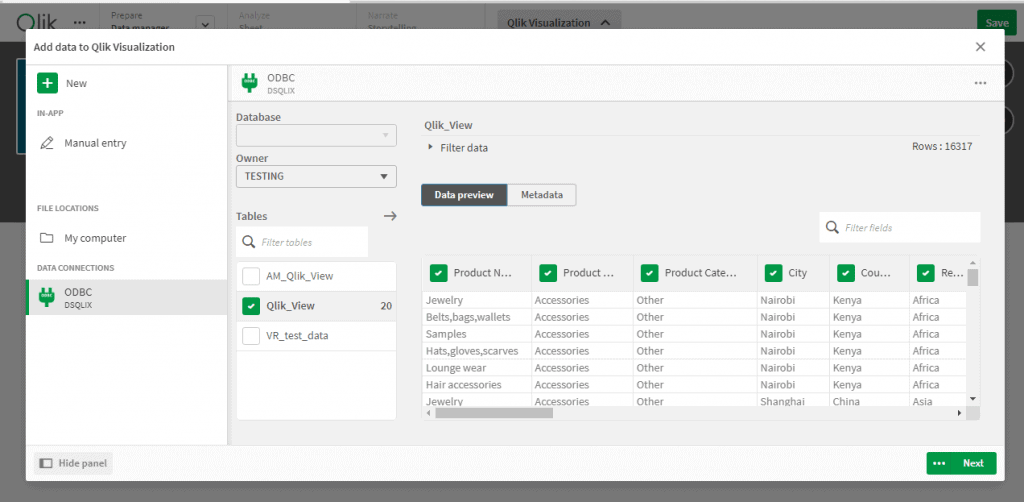Uncheck the Product N... field checkbox

pos(438,273)
